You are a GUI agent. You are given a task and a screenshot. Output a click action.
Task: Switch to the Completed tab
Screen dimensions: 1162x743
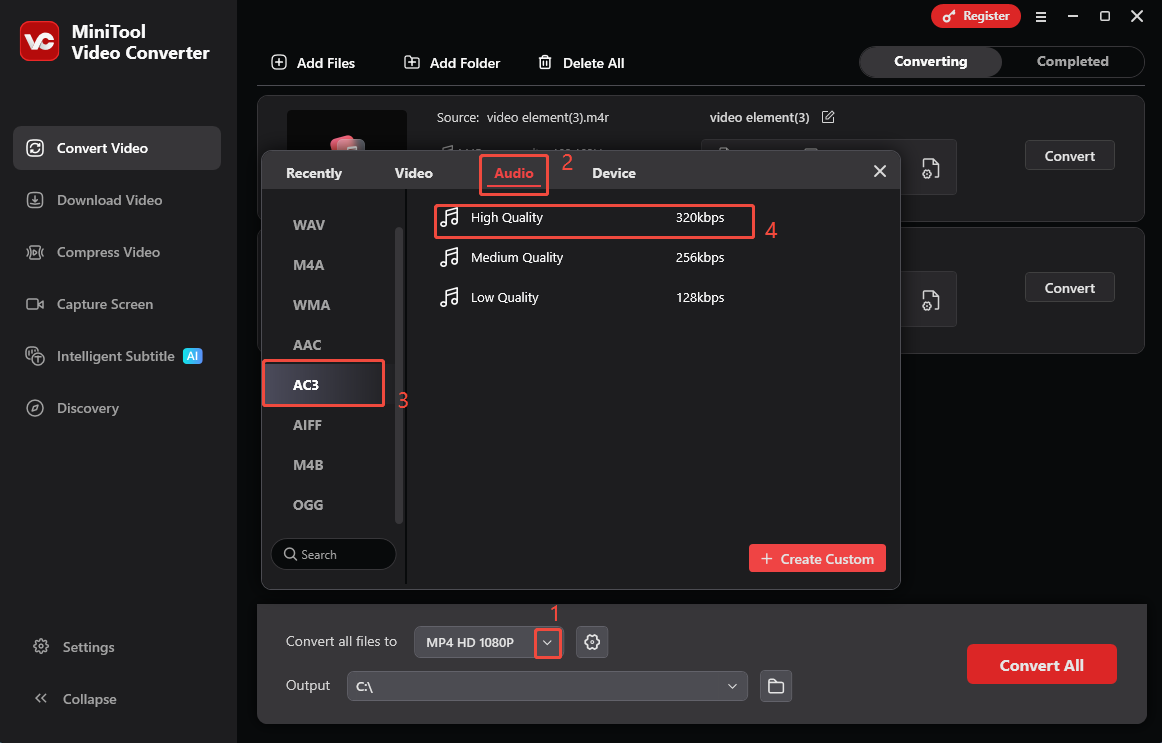click(x=1071, y=61)
